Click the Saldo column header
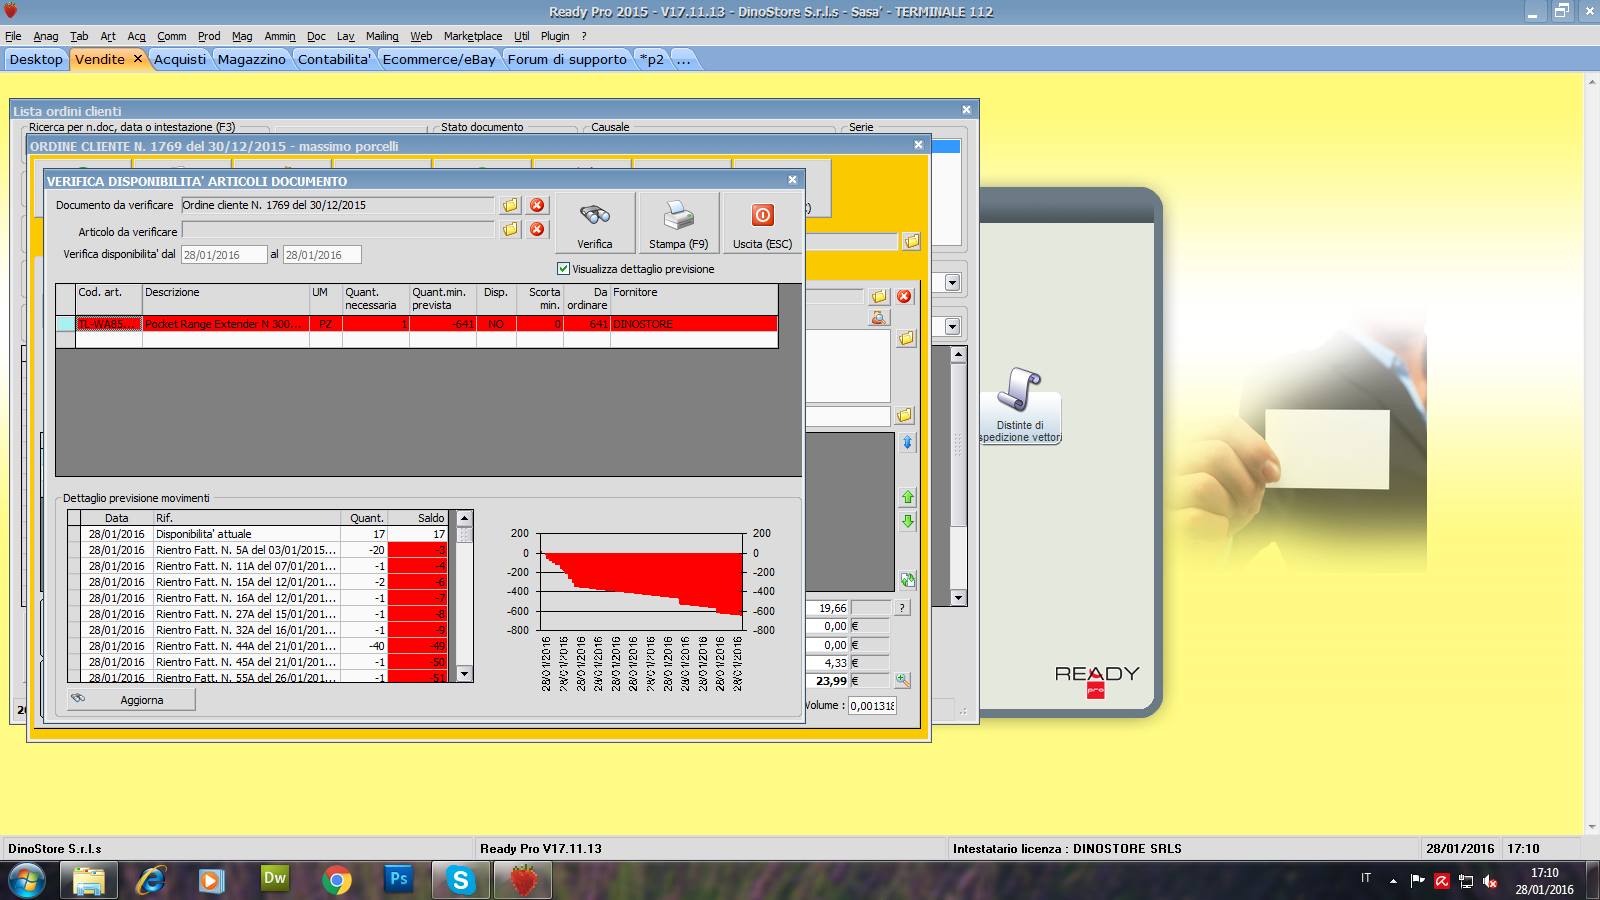This screenshot has height=900, width=1600. [x=418, y=518]
